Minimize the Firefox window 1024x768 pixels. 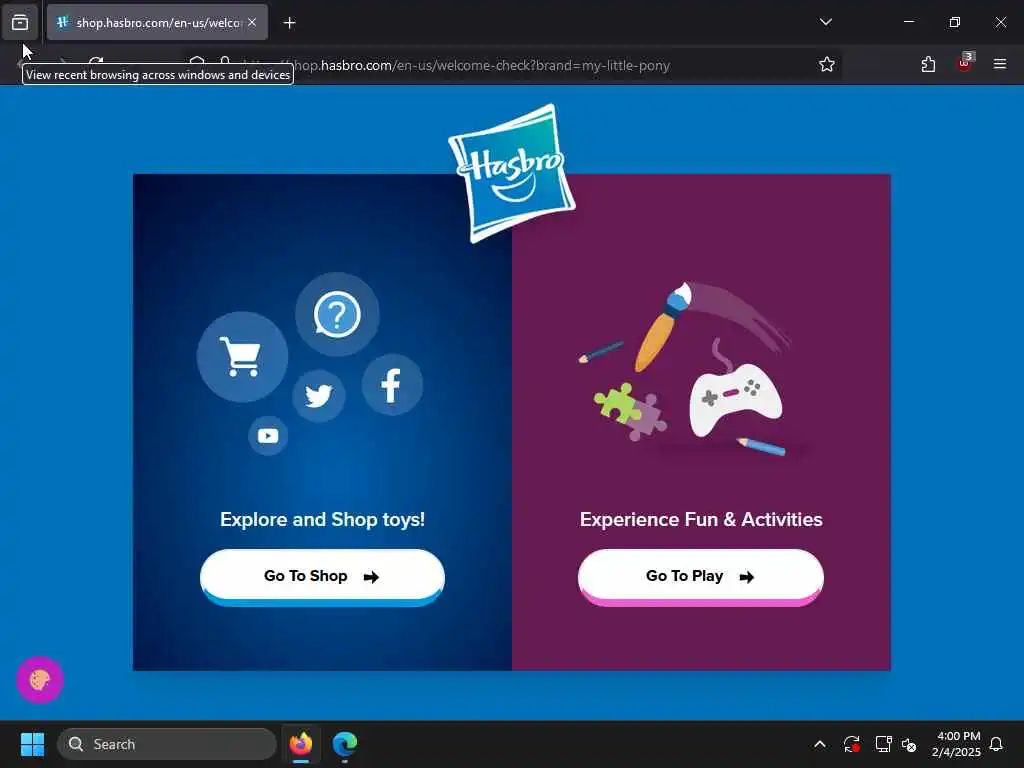(908, 22)
